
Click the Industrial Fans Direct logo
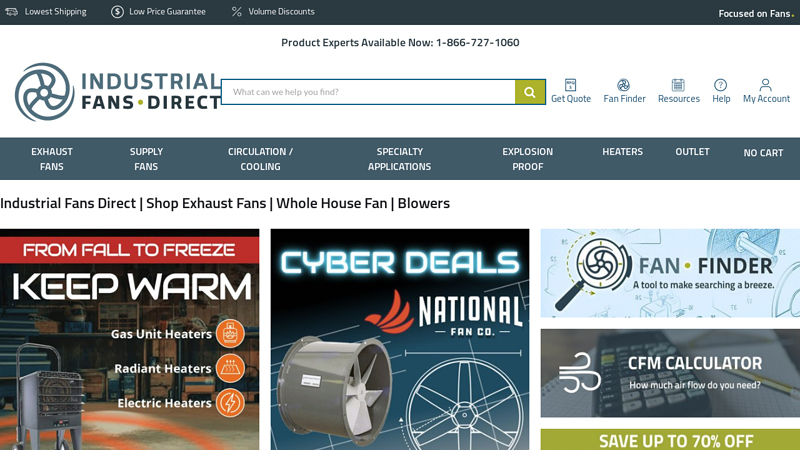click(x=117, y=92)
